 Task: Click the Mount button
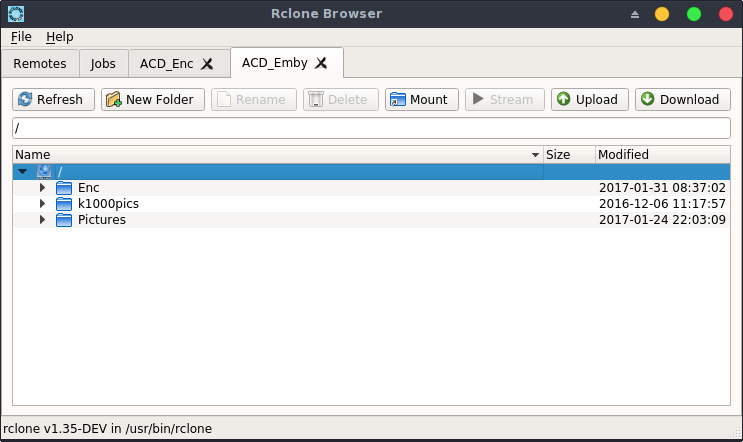pos(422,99)
